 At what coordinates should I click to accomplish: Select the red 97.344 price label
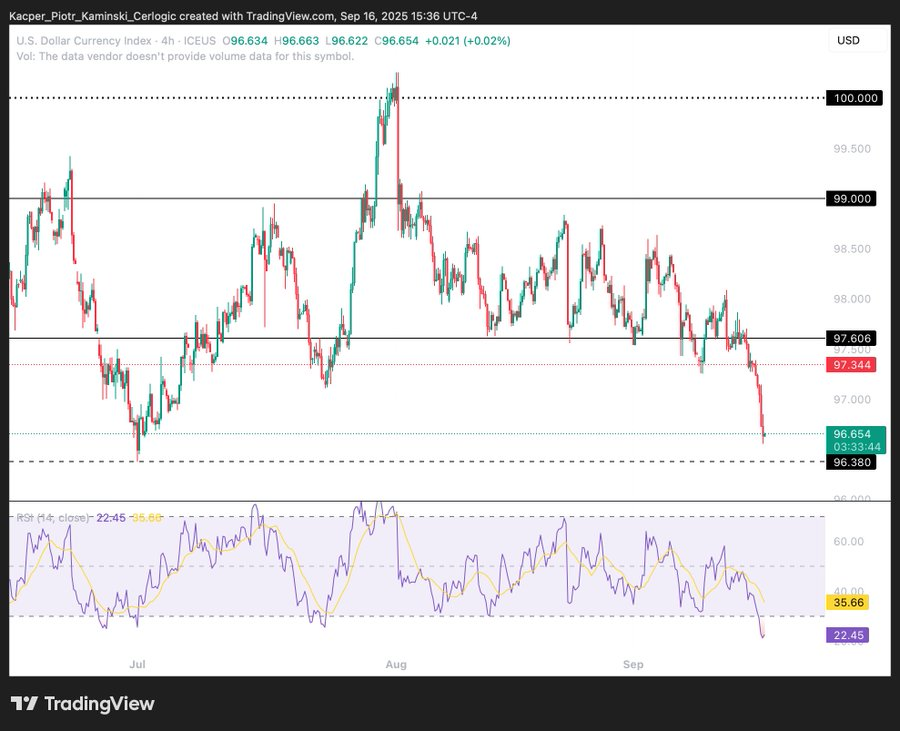click(x=853, y=365)
